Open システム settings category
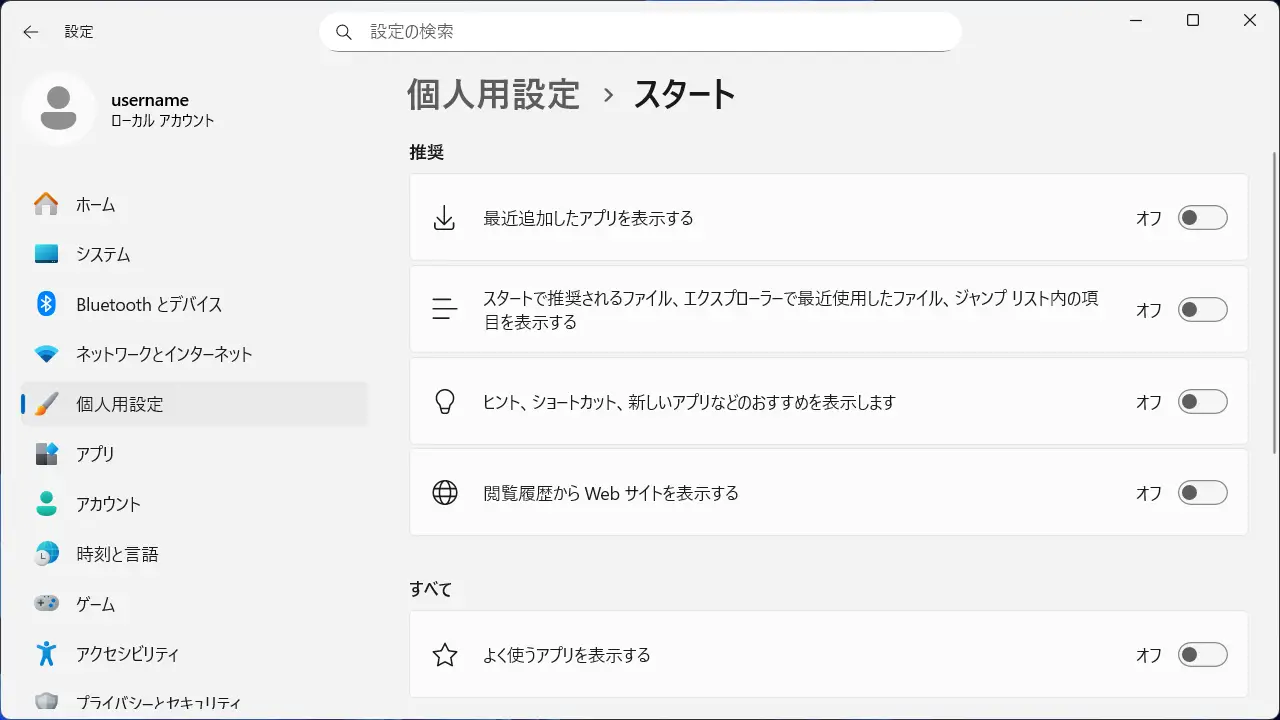The width and height of the screenshot is (1280, 720). click(103, 254)
